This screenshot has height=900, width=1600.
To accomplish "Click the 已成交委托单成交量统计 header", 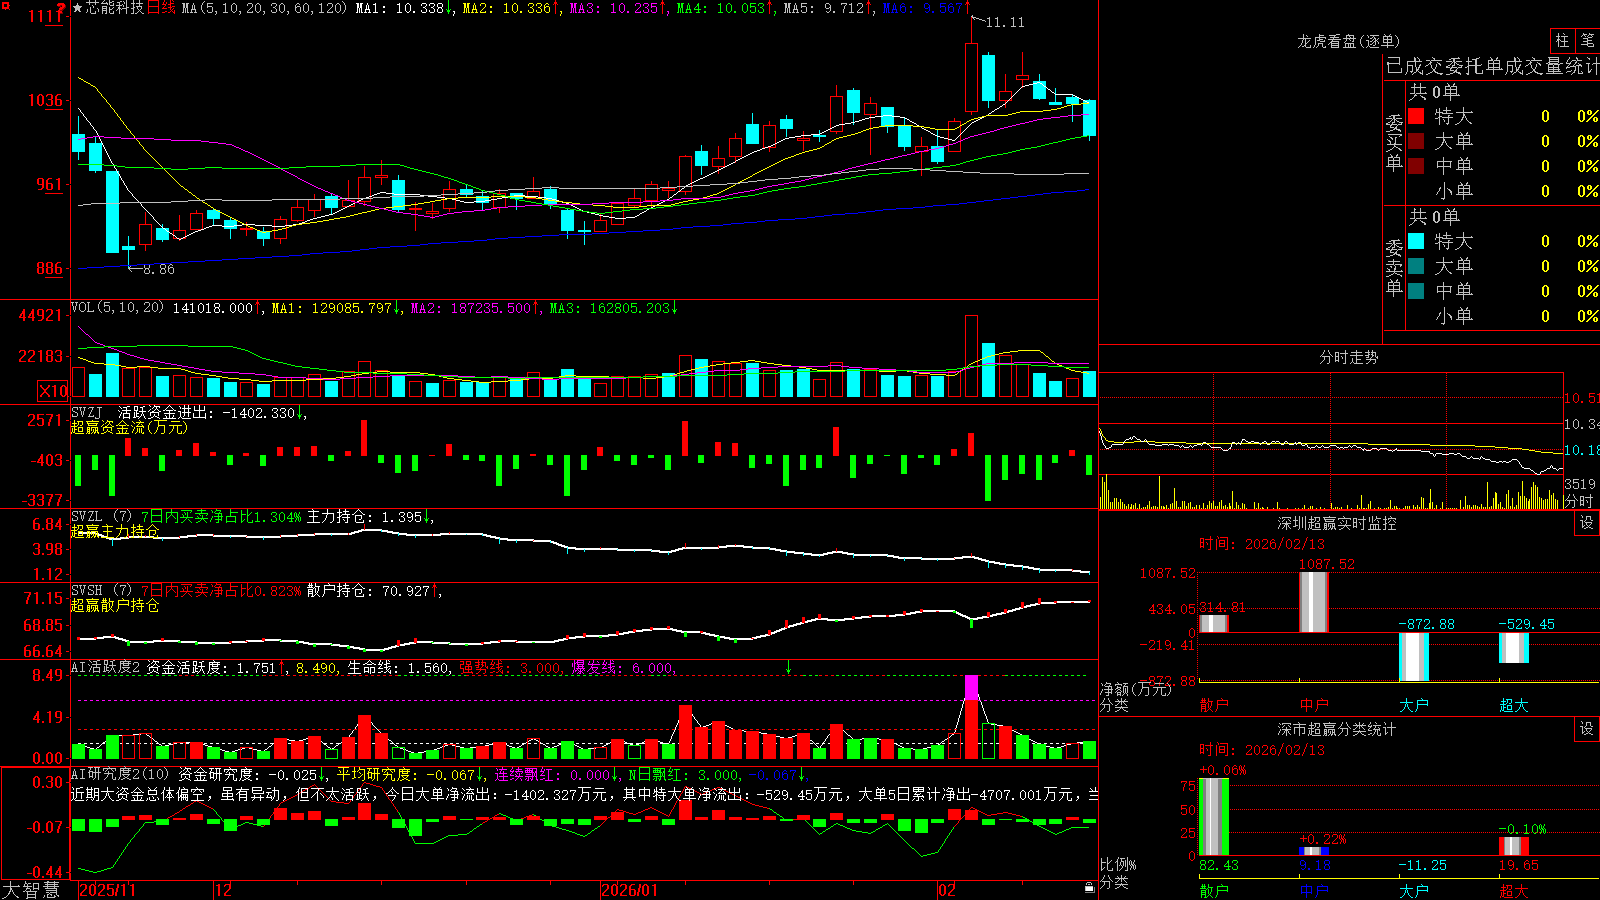I will coord(1492,66).
